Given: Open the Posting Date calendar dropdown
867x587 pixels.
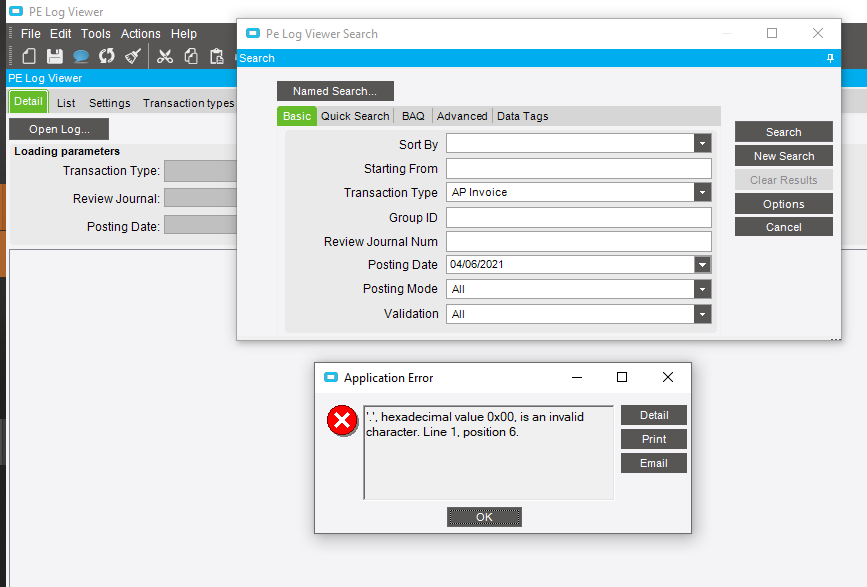Looking at the screenshot, I should tap(702, 265).
